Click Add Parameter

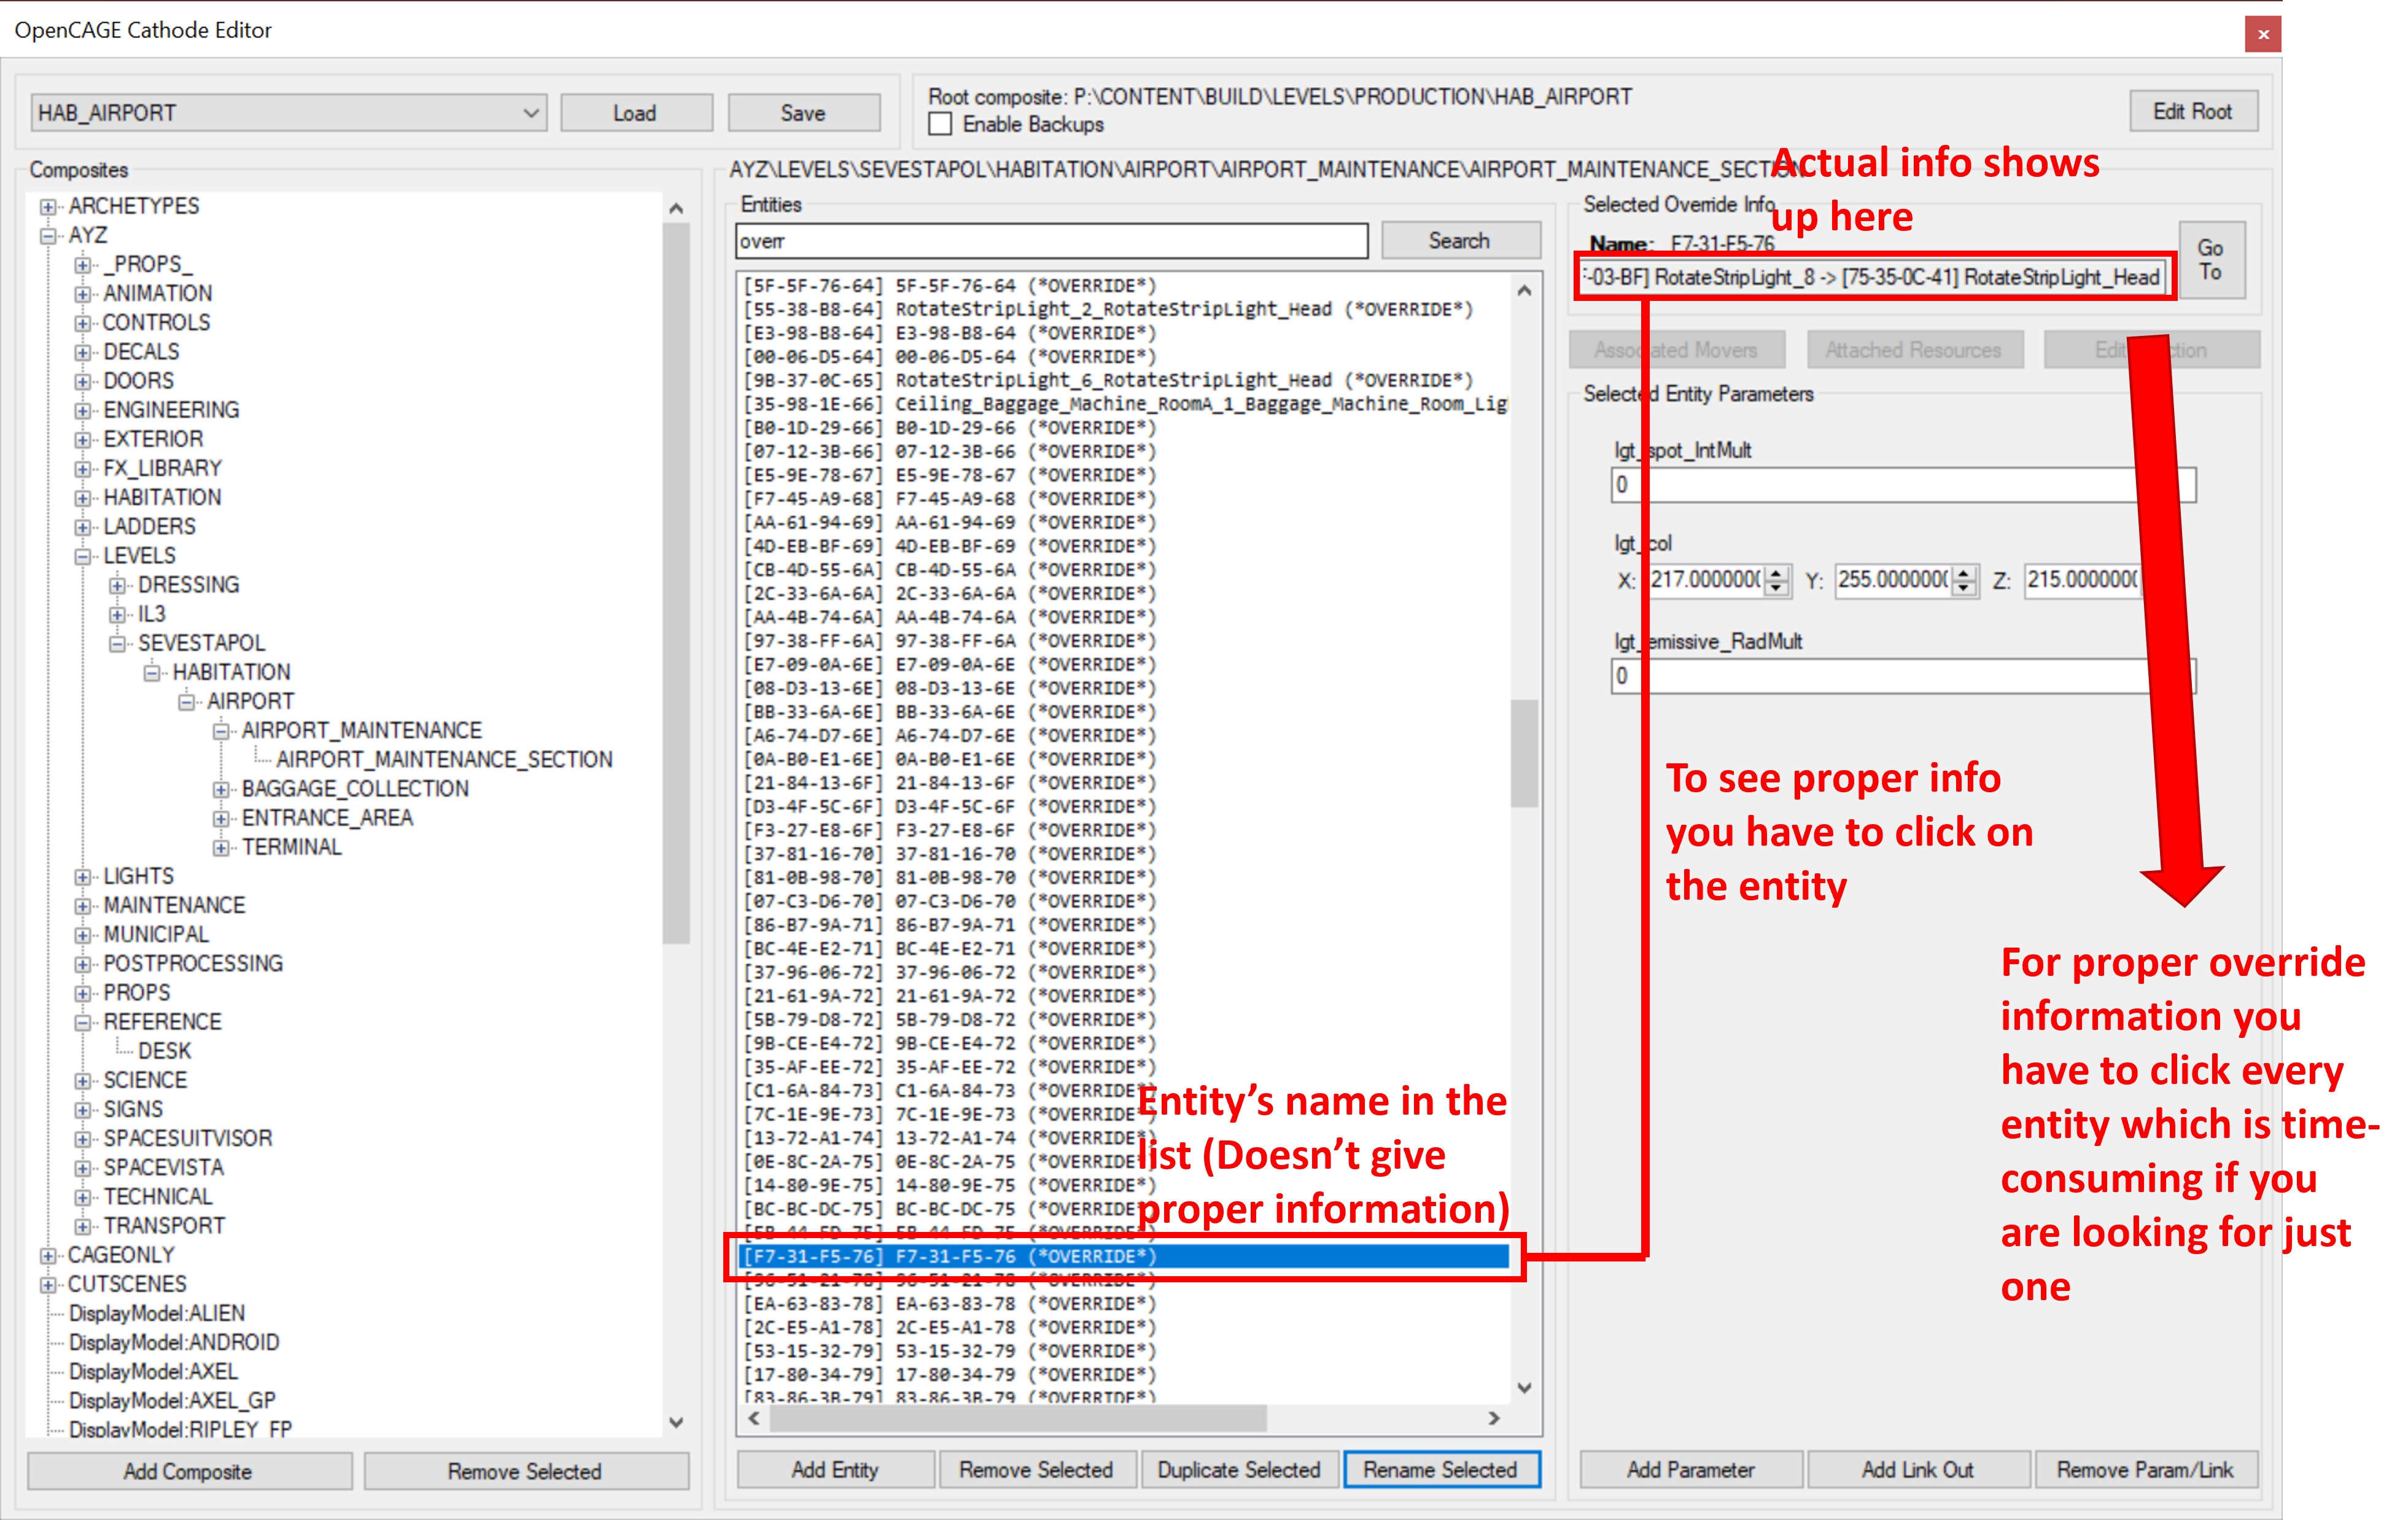[x=1690, y=1470]
